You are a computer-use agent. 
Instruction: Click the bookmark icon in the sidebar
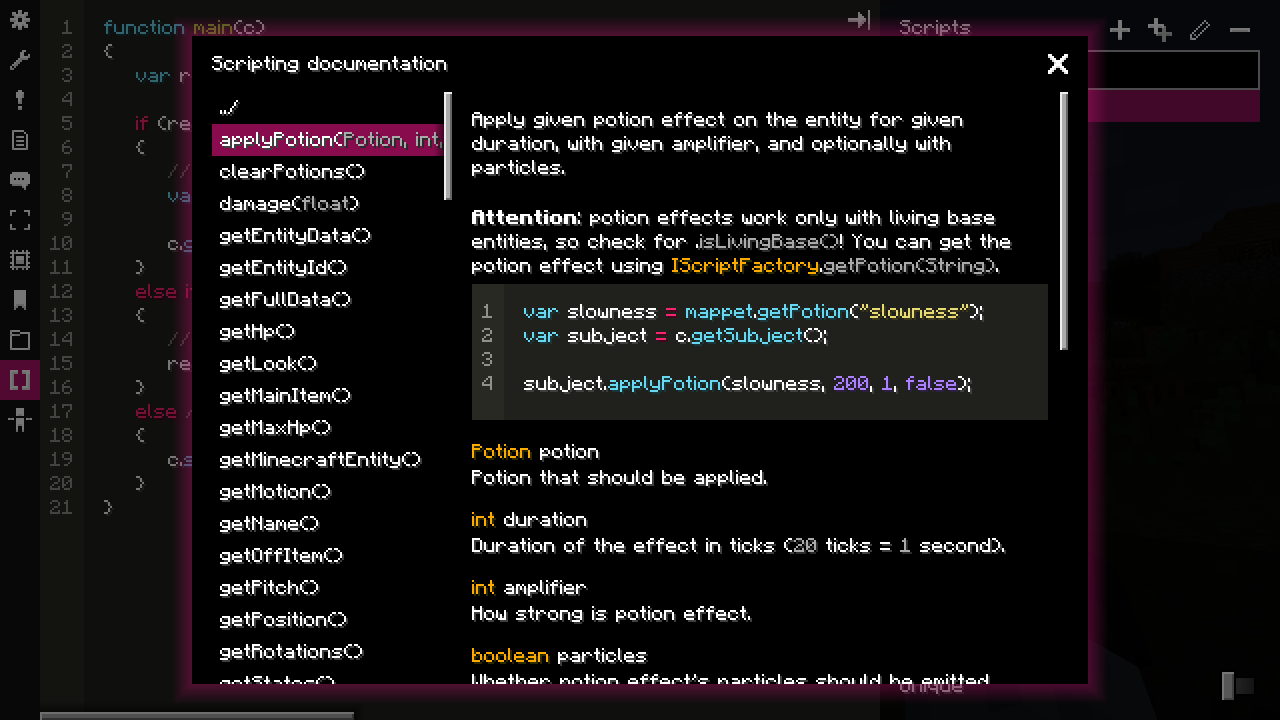point(20,300)
